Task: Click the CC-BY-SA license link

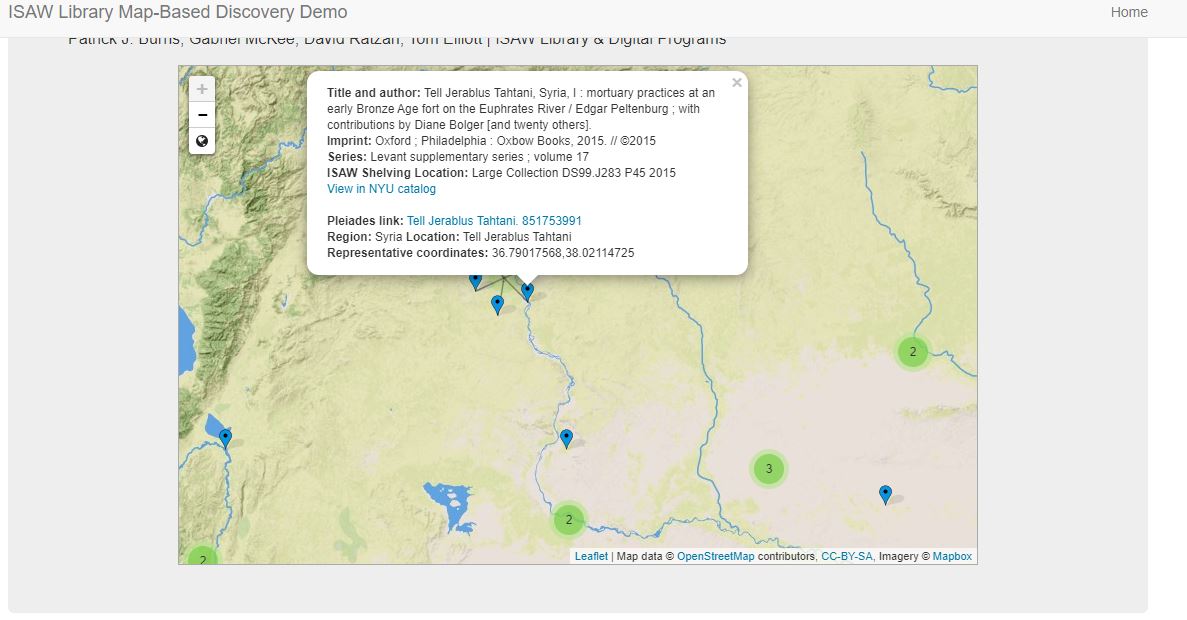Action: click(x=845, y=557)
